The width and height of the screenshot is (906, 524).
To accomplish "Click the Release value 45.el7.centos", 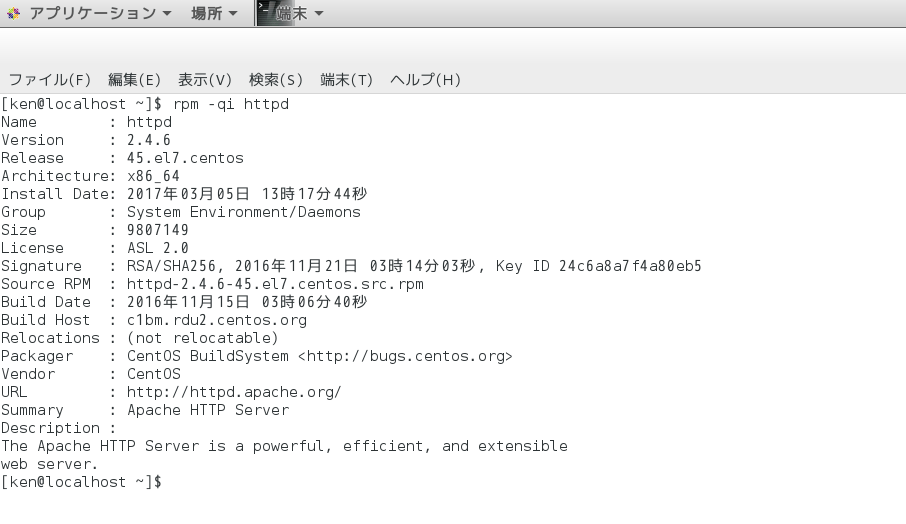I will pyautogui.click(x=185, y=158).
